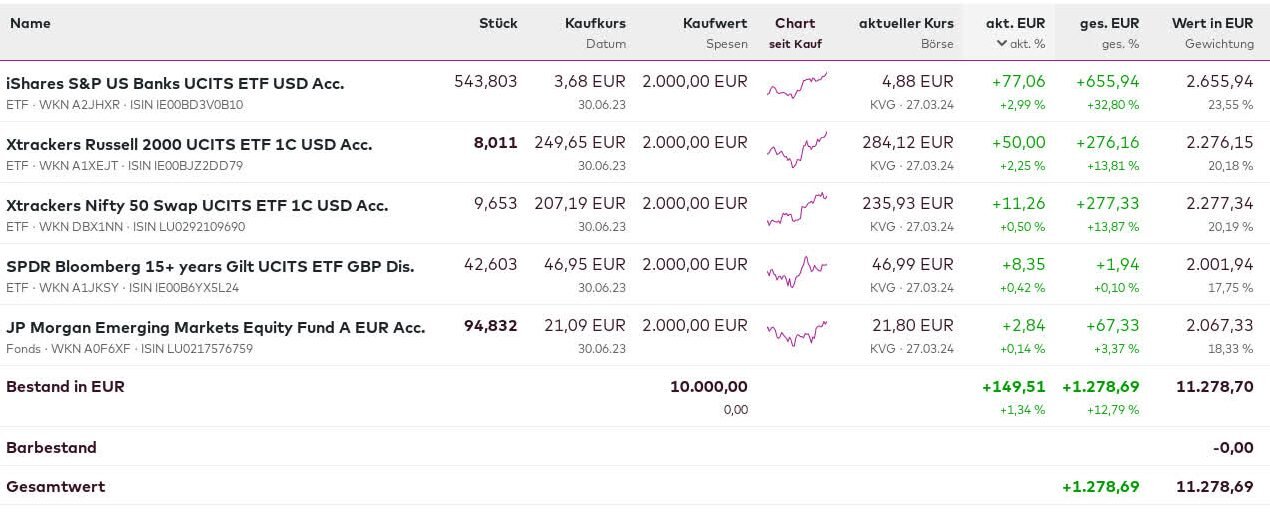The width and height of the screenshot is (1270, 517).
Task: Open the iShares S&P US Banks sparkline chart
Action: pyautogui.click(x=797, y=86)
